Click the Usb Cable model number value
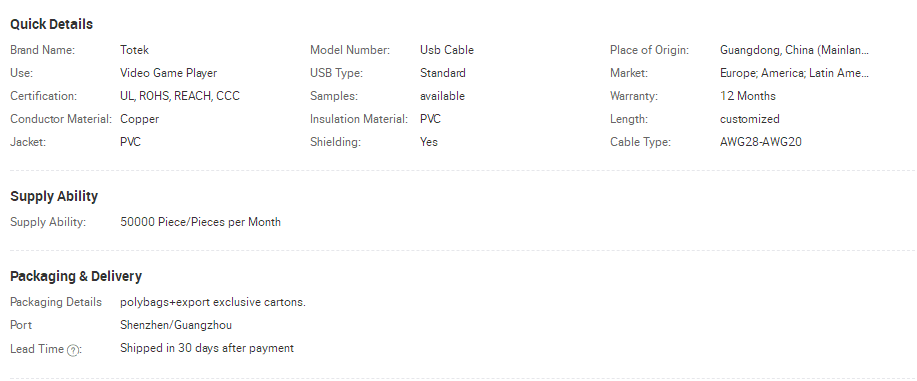The image size is (917, 381). coord(447,50)
